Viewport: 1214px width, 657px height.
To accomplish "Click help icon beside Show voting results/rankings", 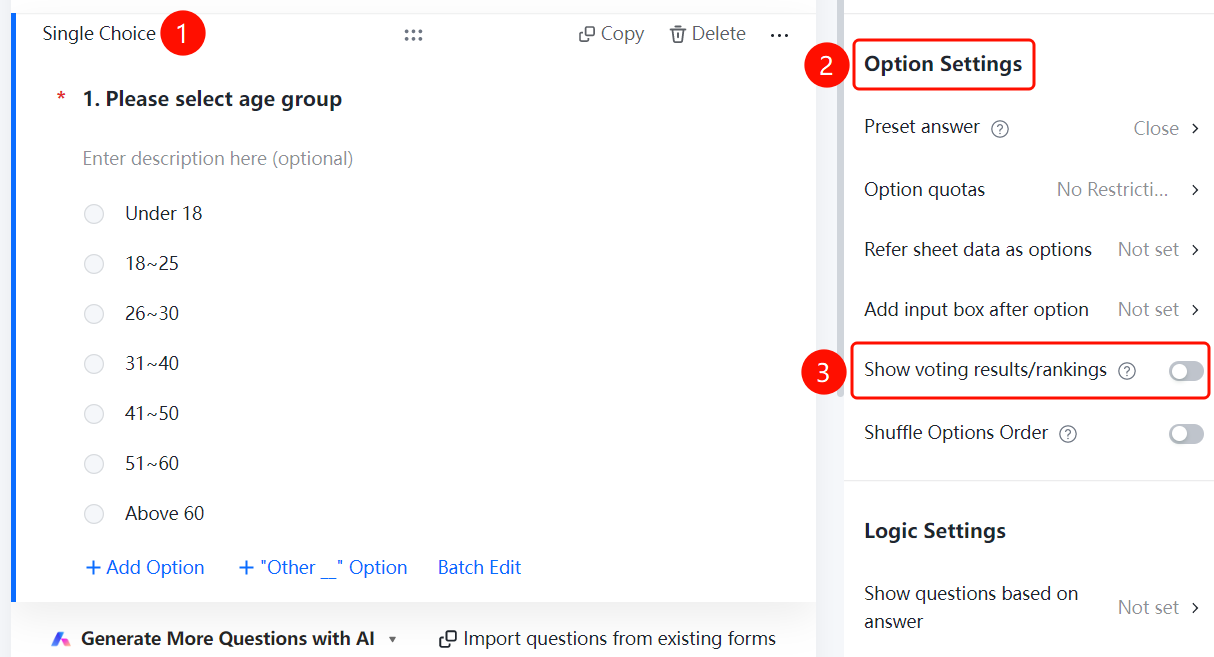I will 1127,371.
